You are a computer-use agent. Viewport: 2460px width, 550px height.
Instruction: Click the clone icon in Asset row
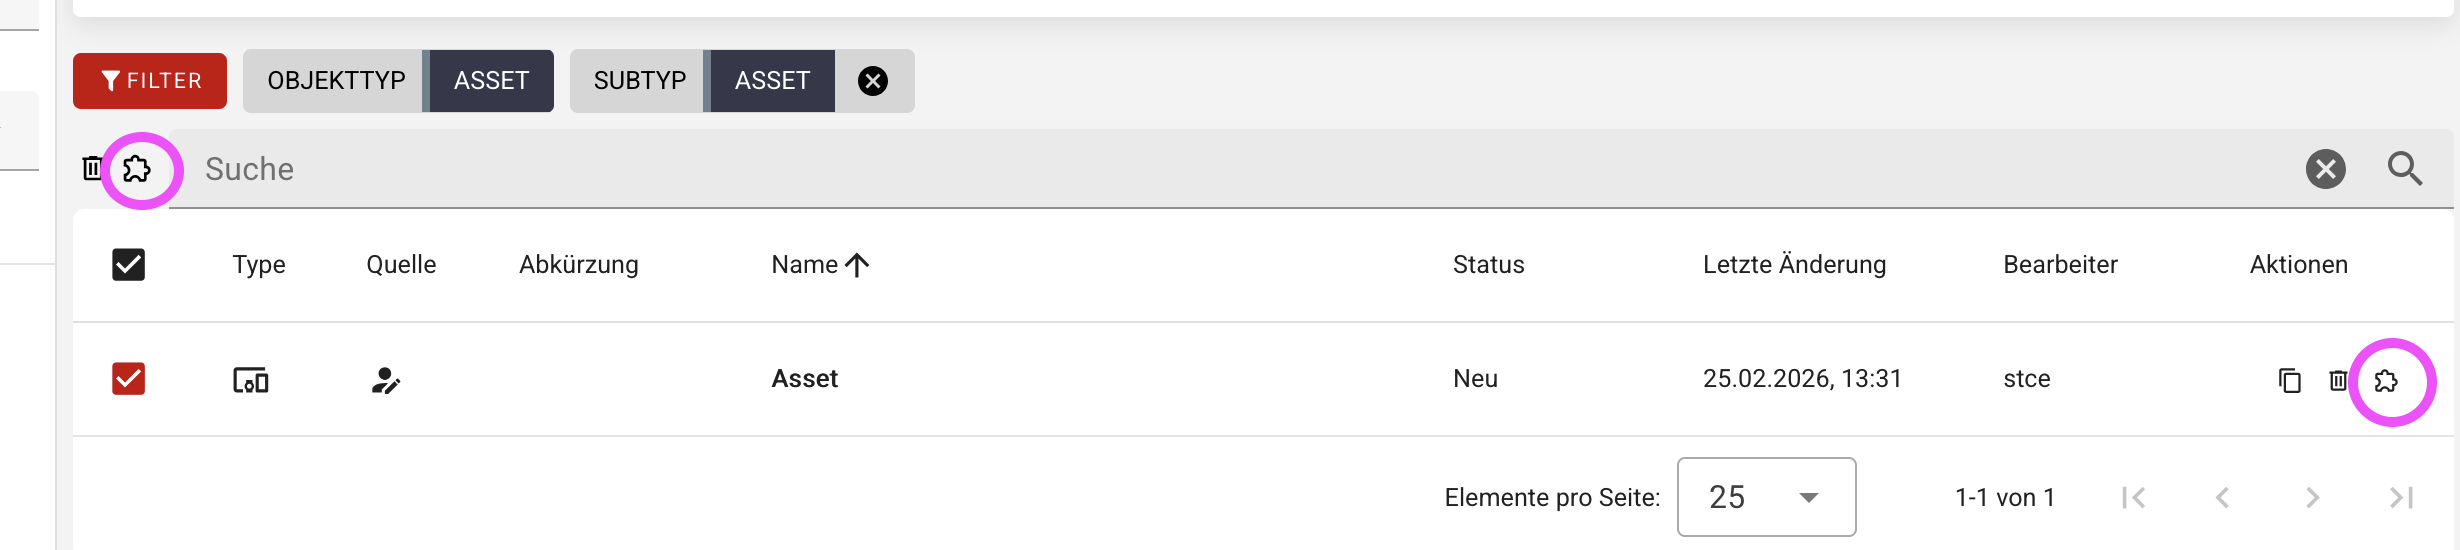[2289, 380]
